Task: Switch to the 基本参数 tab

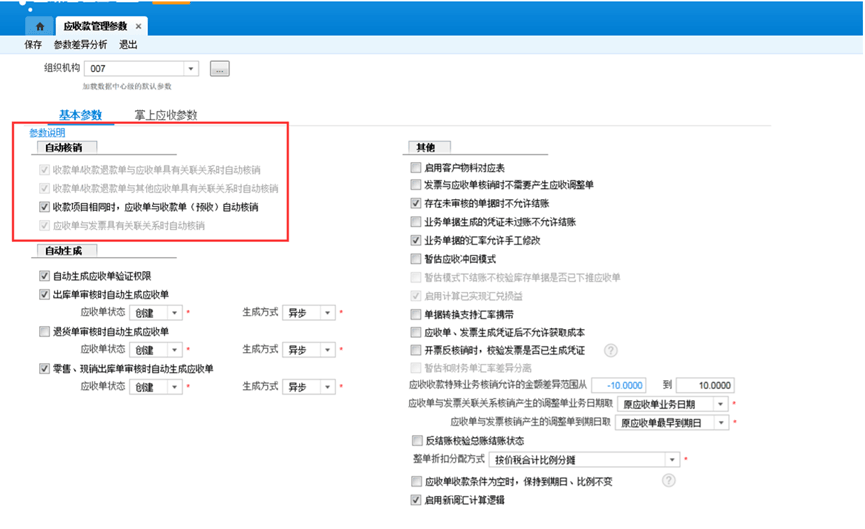Action: coord(81,115)
